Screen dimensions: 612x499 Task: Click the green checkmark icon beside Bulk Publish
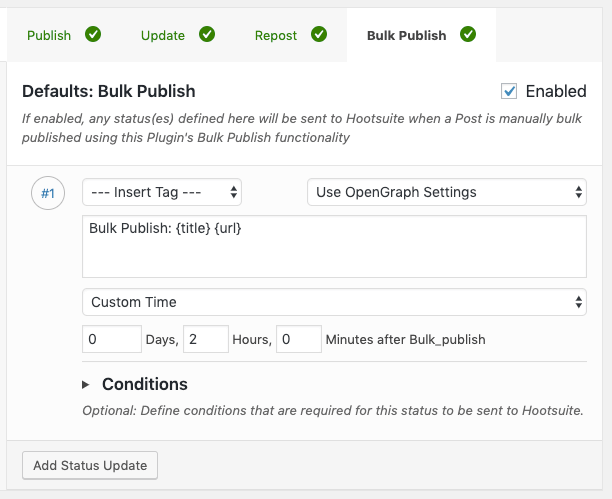(468, 35)
